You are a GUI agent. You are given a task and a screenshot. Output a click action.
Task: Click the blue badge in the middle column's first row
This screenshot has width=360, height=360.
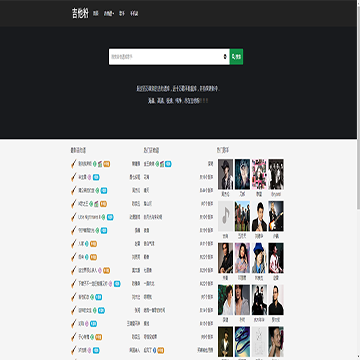click(x=168, y=164)
